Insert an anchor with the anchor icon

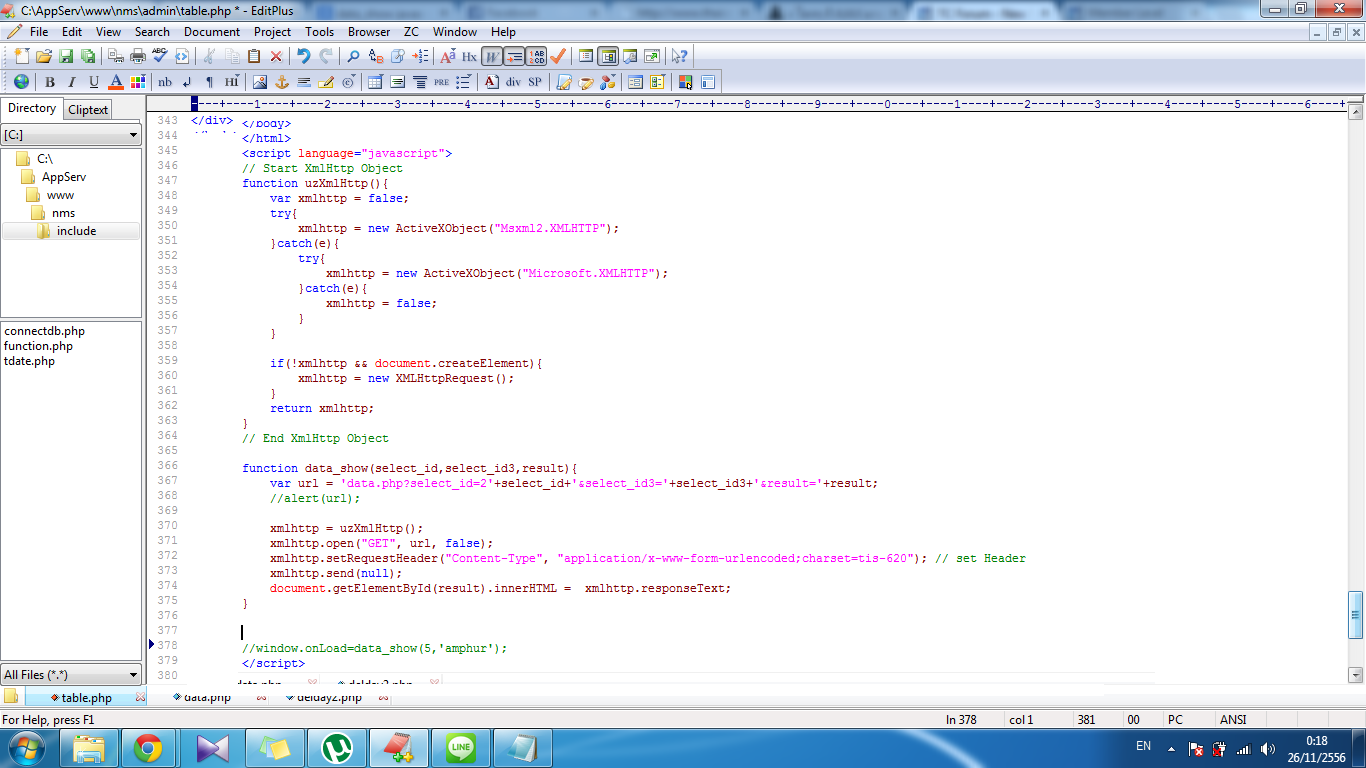tap(282, 82)
